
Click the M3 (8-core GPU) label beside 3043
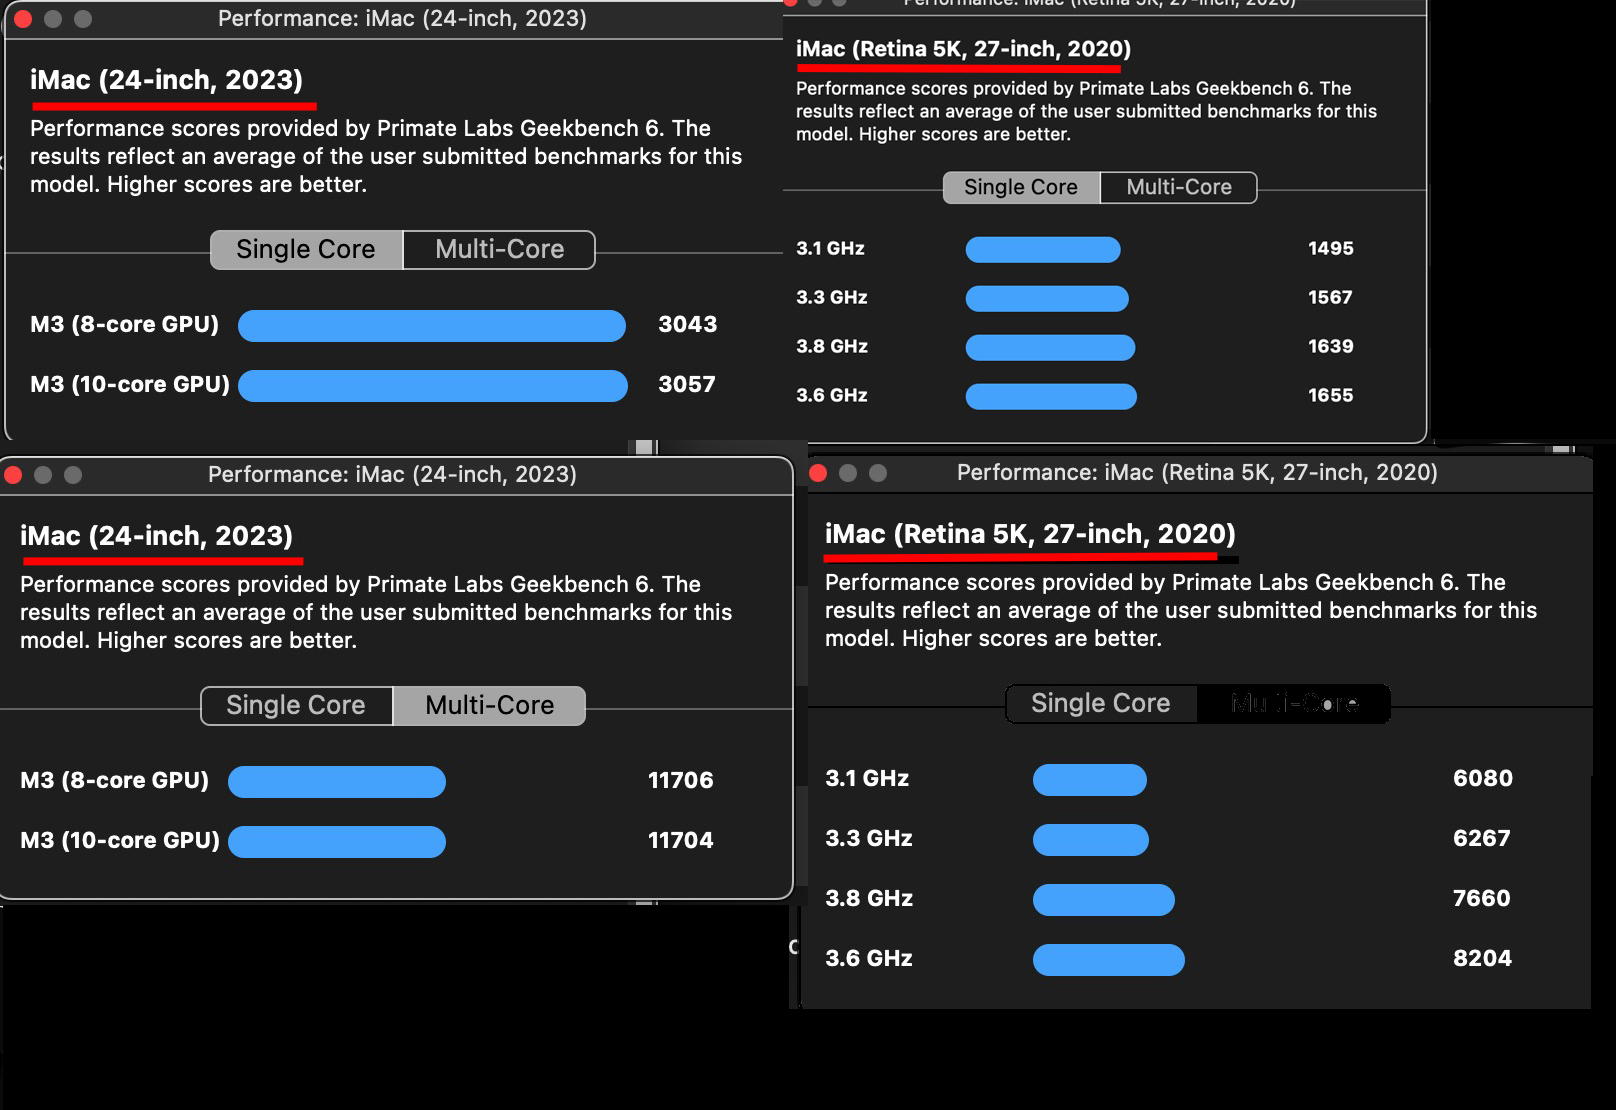(x=125, y=324)
